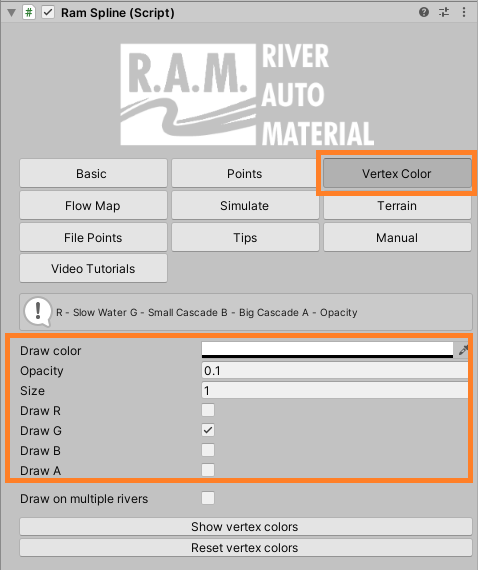The image size is (478, 570).
Task: Click Show vertex colors button
Action: click(x=246, y=527)
